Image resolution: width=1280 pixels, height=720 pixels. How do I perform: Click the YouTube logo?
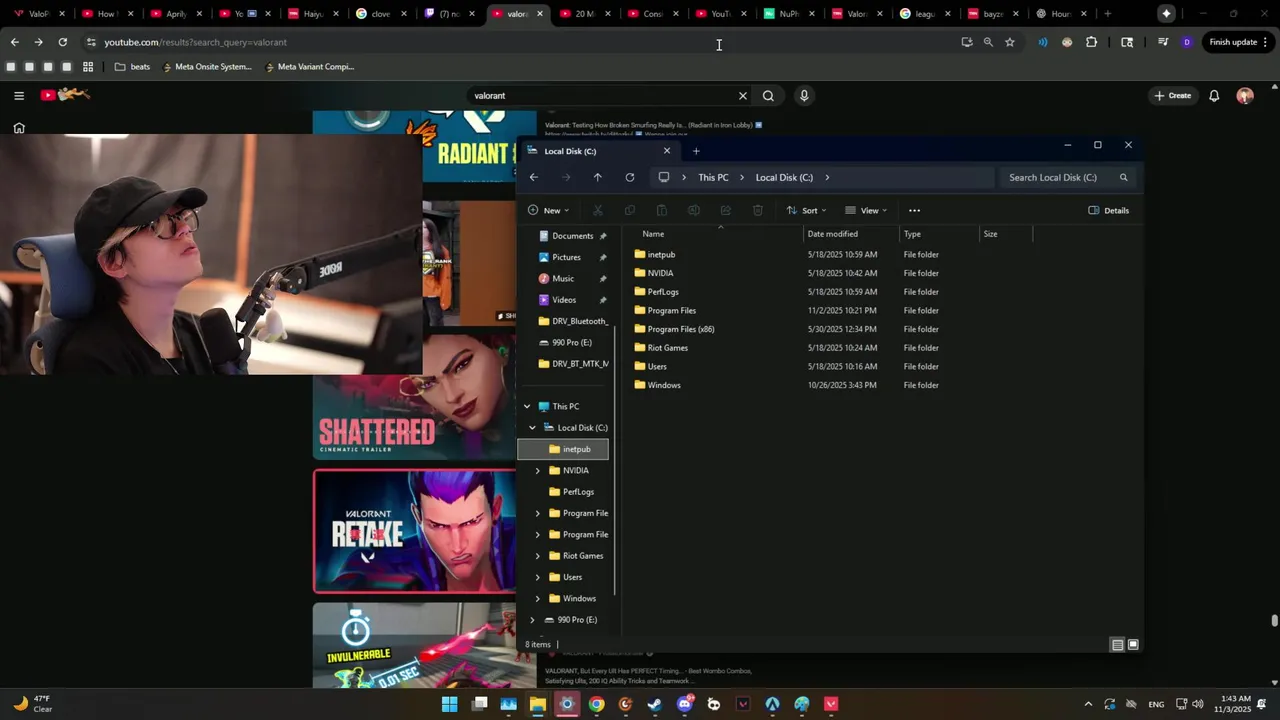coord(65,95)
